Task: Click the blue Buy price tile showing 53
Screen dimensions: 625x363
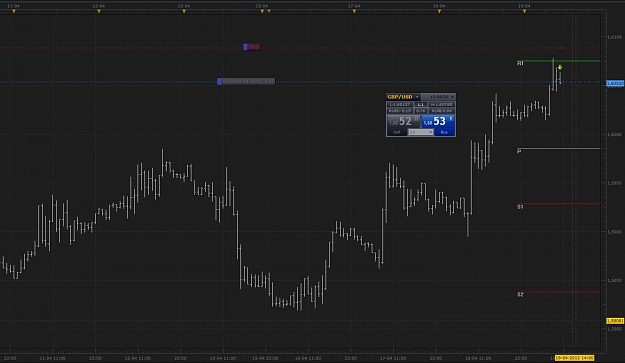Action: pyautogui.click(x=438, y=122)
